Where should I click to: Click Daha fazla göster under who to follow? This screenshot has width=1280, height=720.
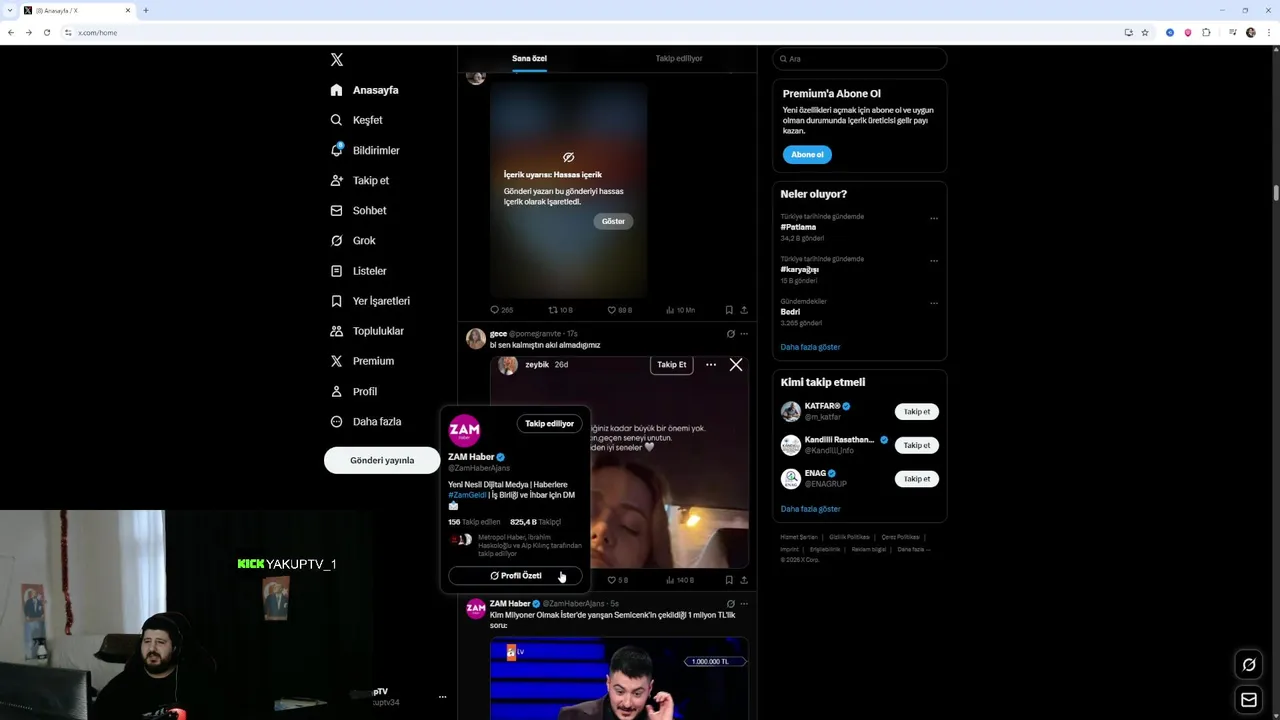(810, 509)
